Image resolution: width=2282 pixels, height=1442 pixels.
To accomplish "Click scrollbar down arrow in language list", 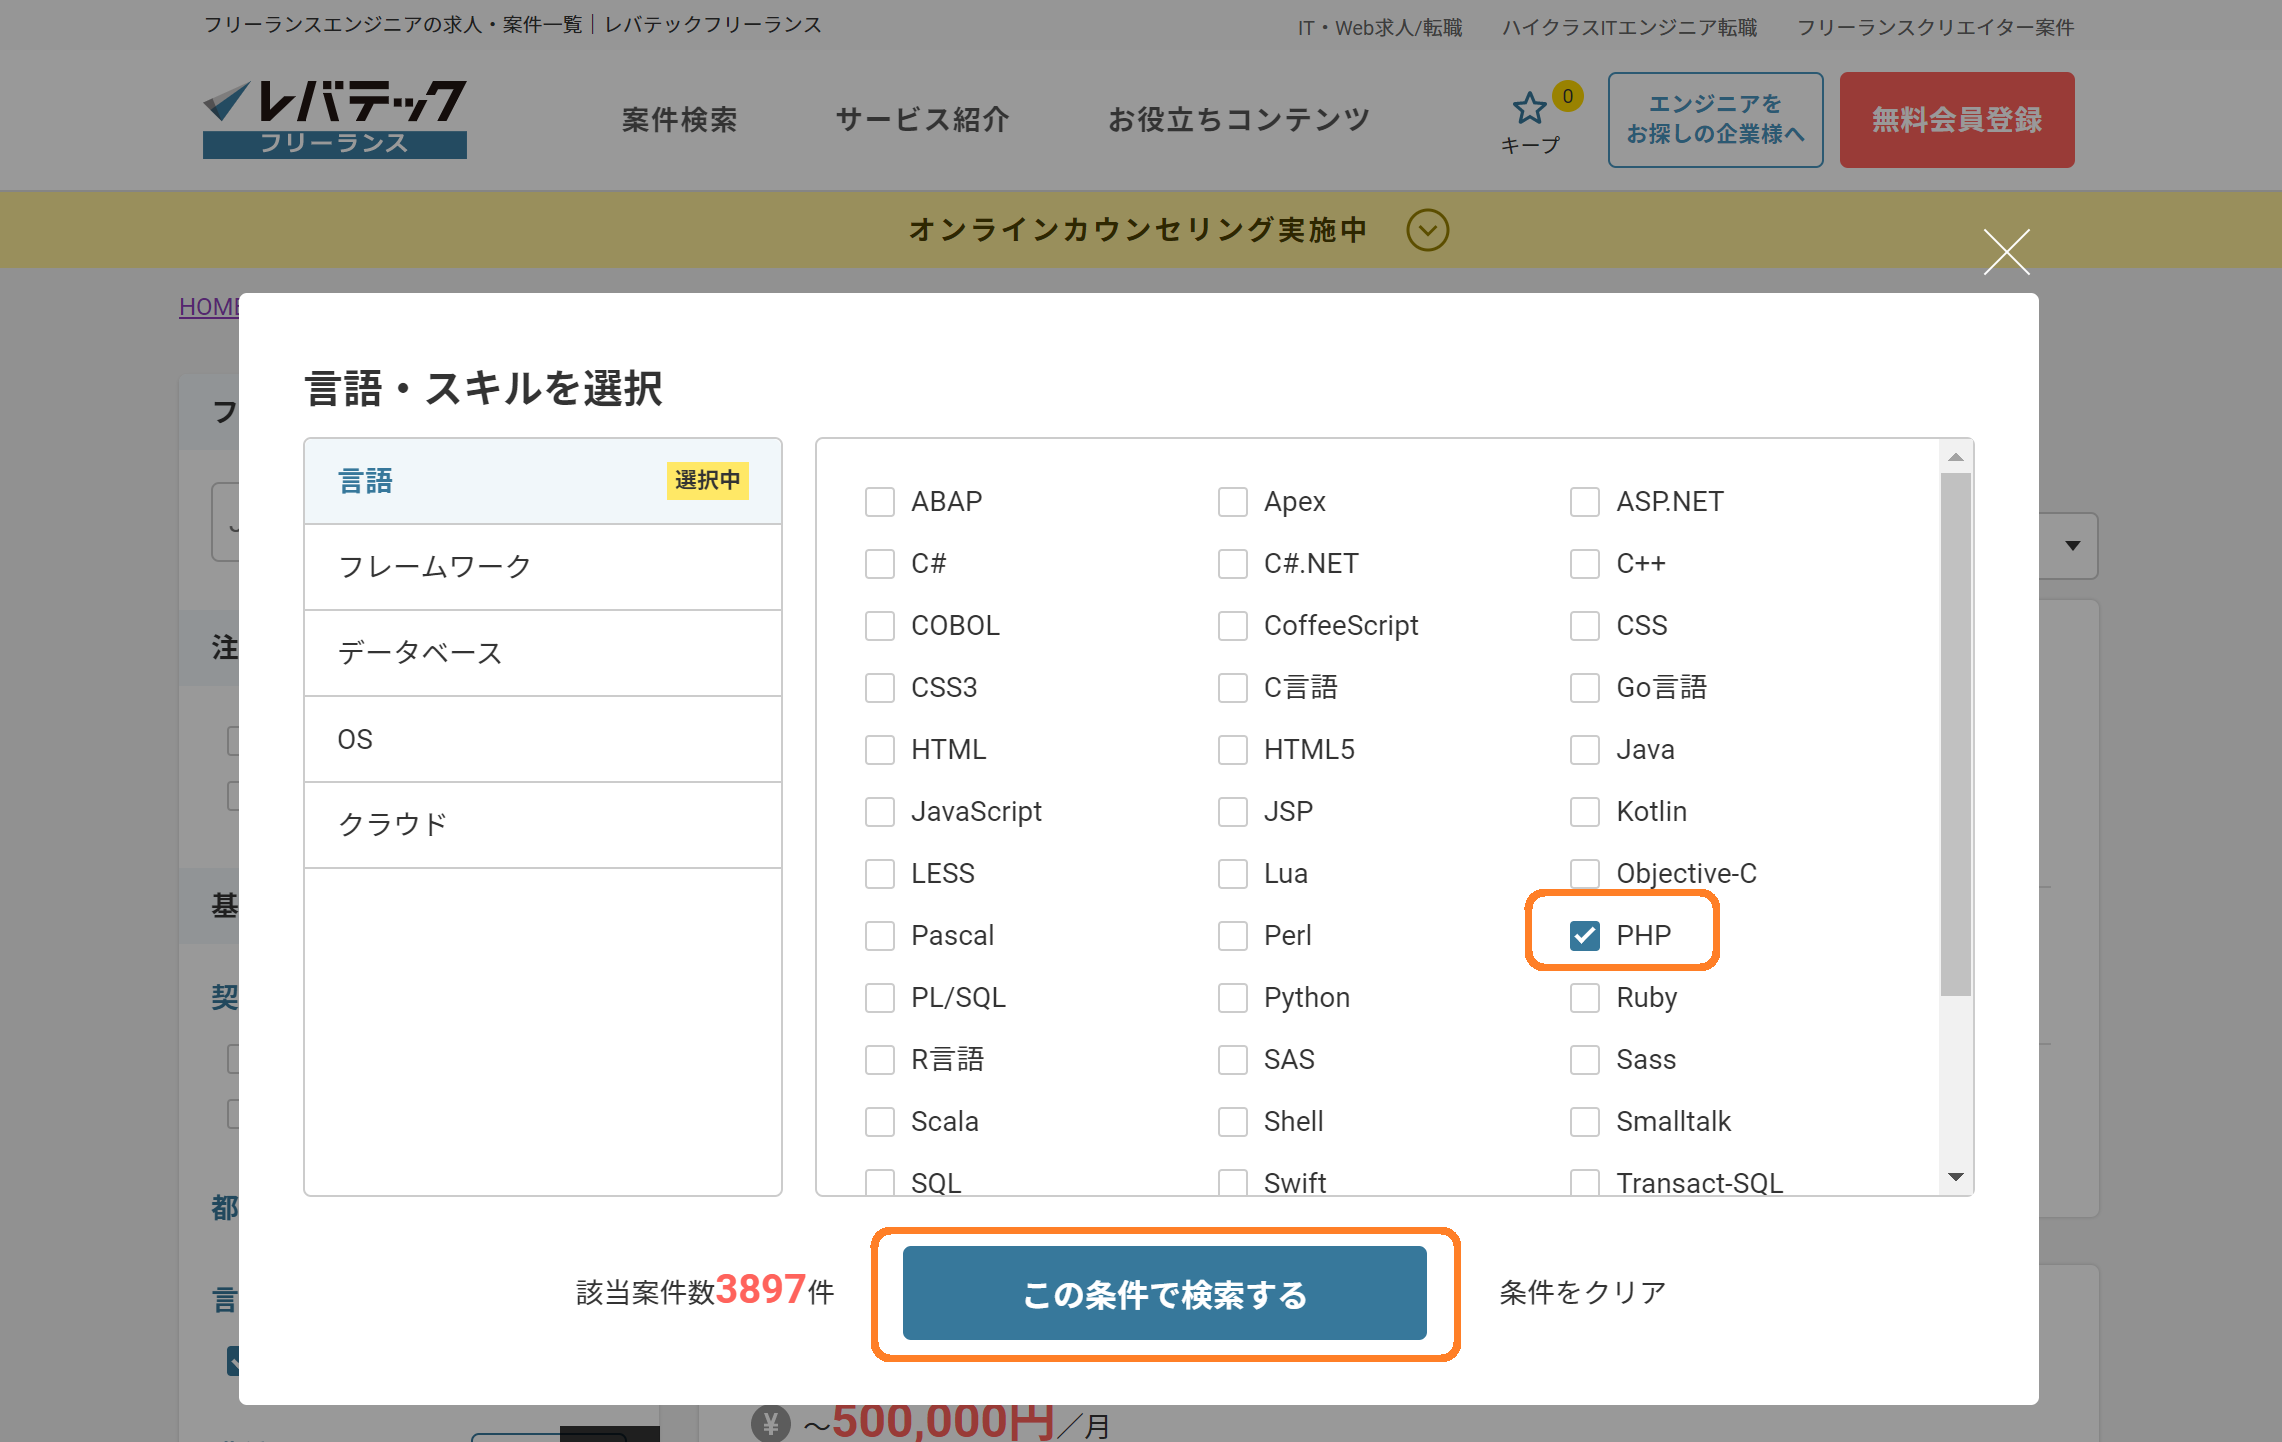I will point(1955,1177).
